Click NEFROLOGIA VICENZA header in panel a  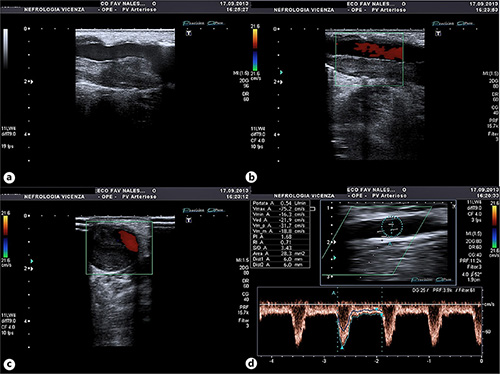click(54, 10)
